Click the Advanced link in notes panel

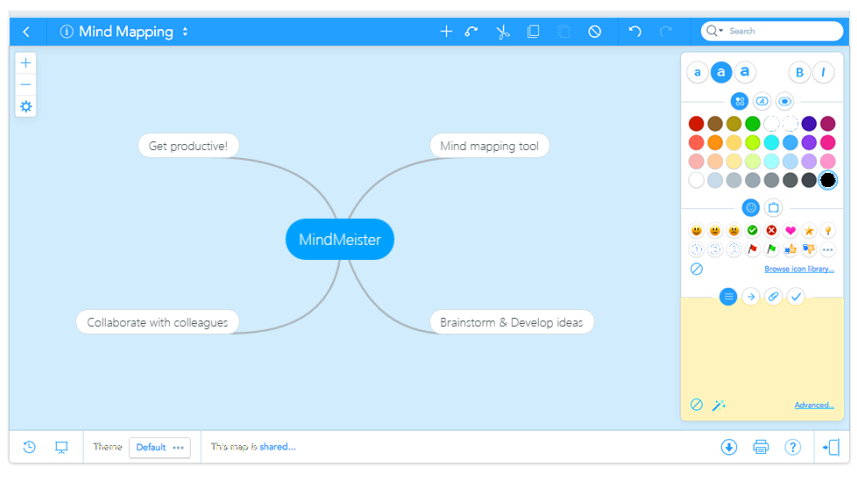pyautogui.click(x=814, y=405)
